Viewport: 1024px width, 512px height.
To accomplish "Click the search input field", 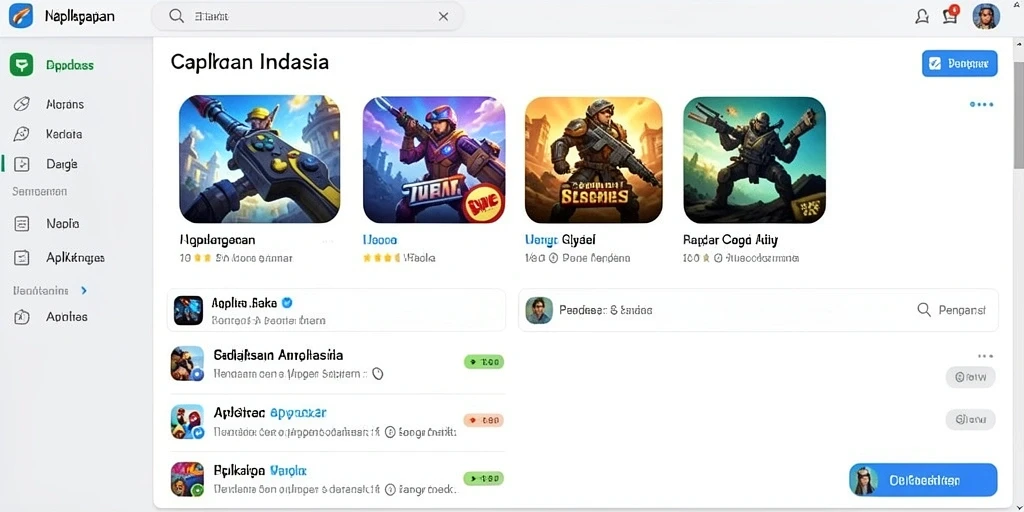I will tap(307, 16).
